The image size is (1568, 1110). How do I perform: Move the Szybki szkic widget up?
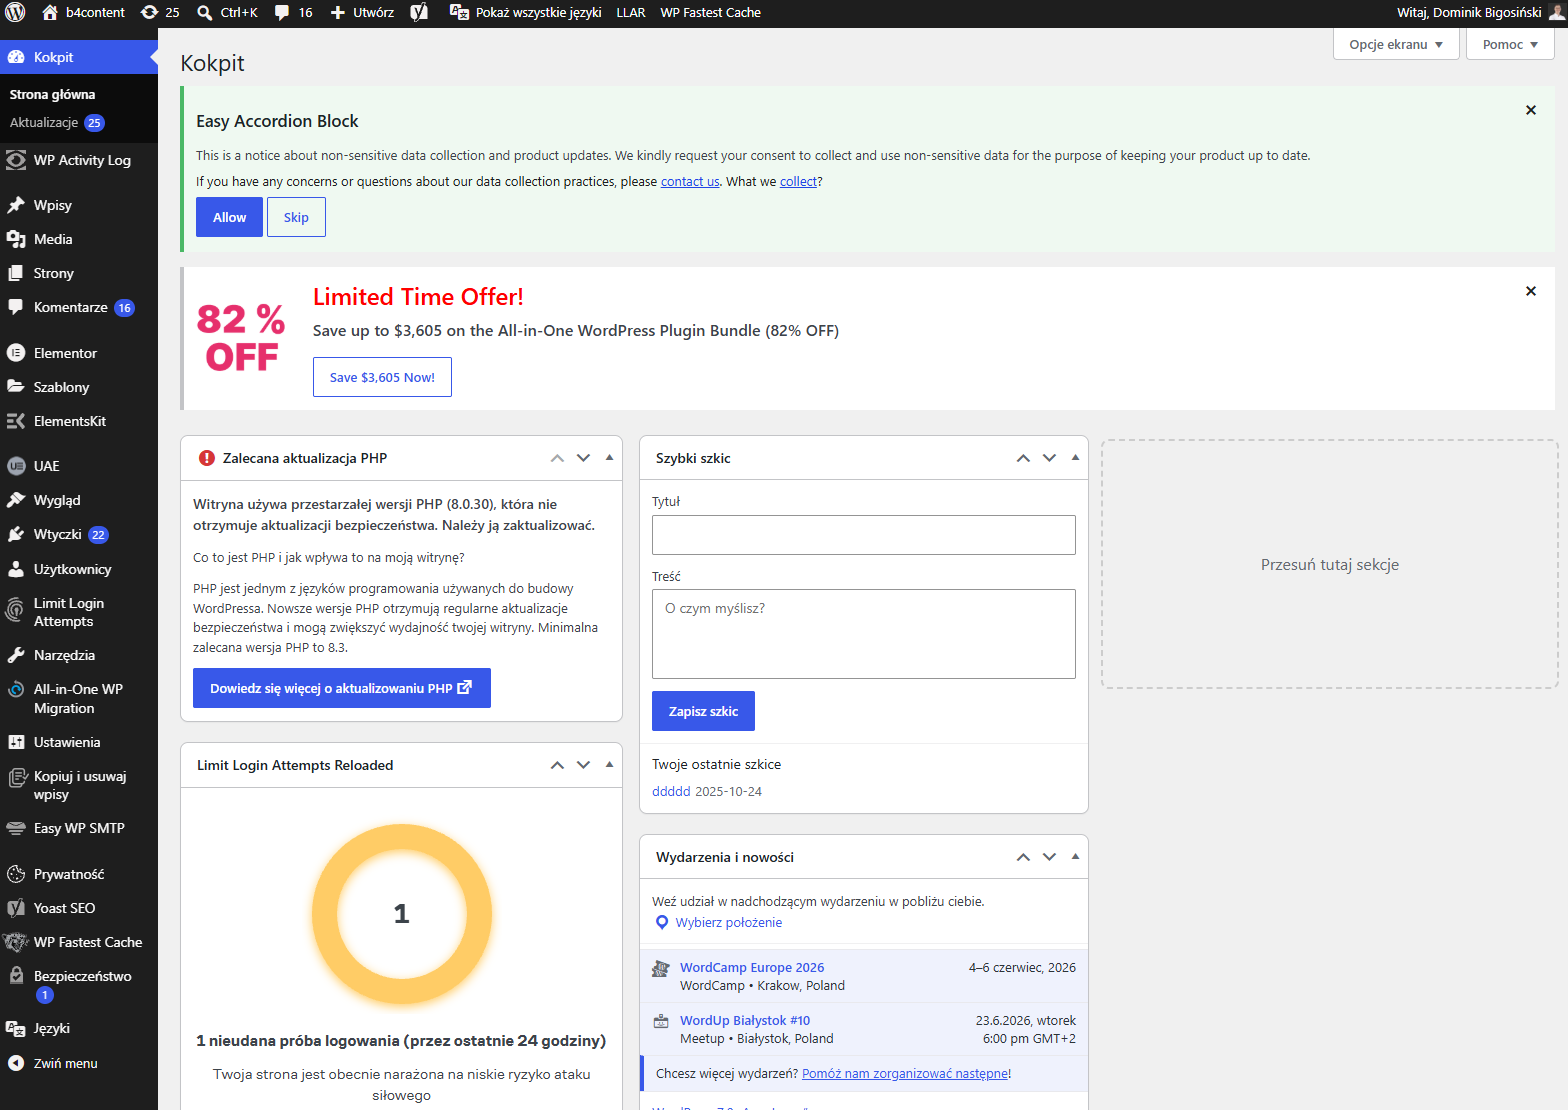click(1023, 458)
